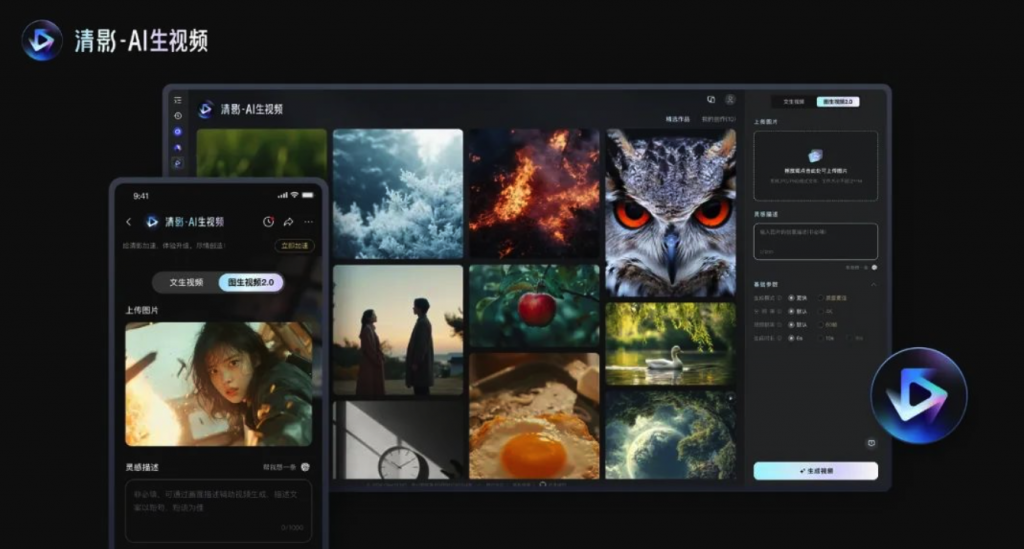Image resolution: width=1024 pixels, height=549 pixels.
Task: Click the round icon next to 帮我想一条
Action: click(x=305, y=467)
